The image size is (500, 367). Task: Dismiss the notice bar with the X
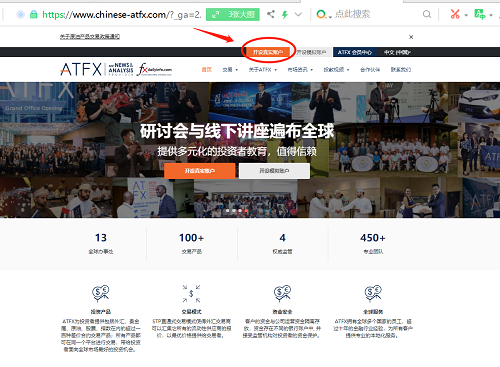point(411,37)
